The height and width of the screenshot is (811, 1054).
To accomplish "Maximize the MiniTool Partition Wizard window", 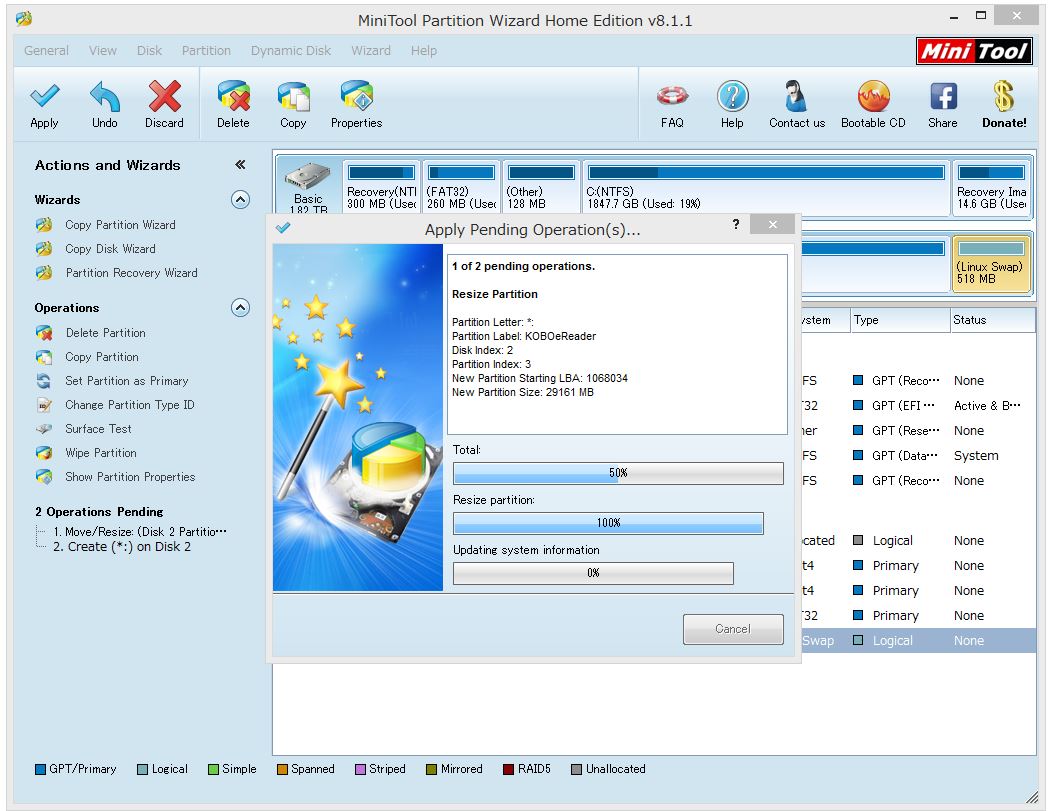I will pos(981,15).
